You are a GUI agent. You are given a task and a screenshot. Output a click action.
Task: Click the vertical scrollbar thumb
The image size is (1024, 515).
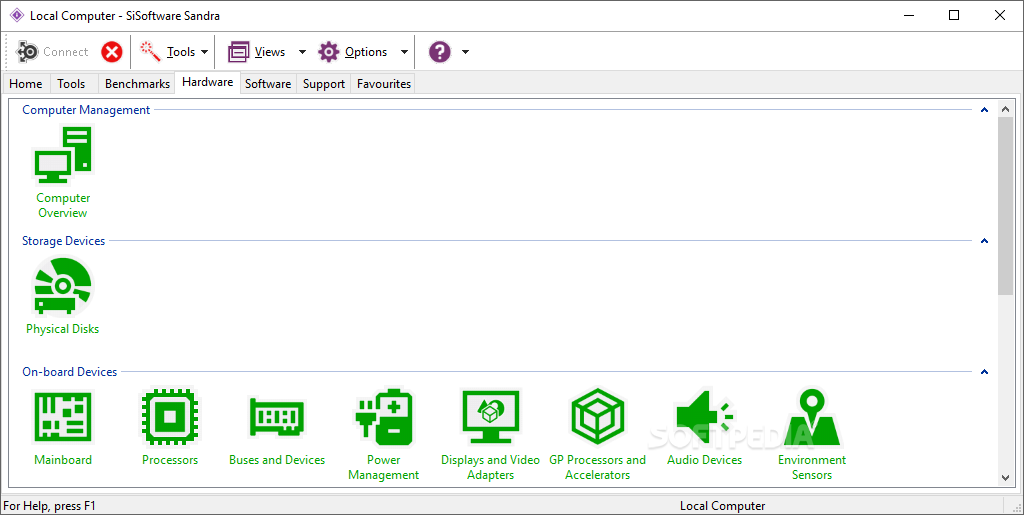(x=1006, y=207)
